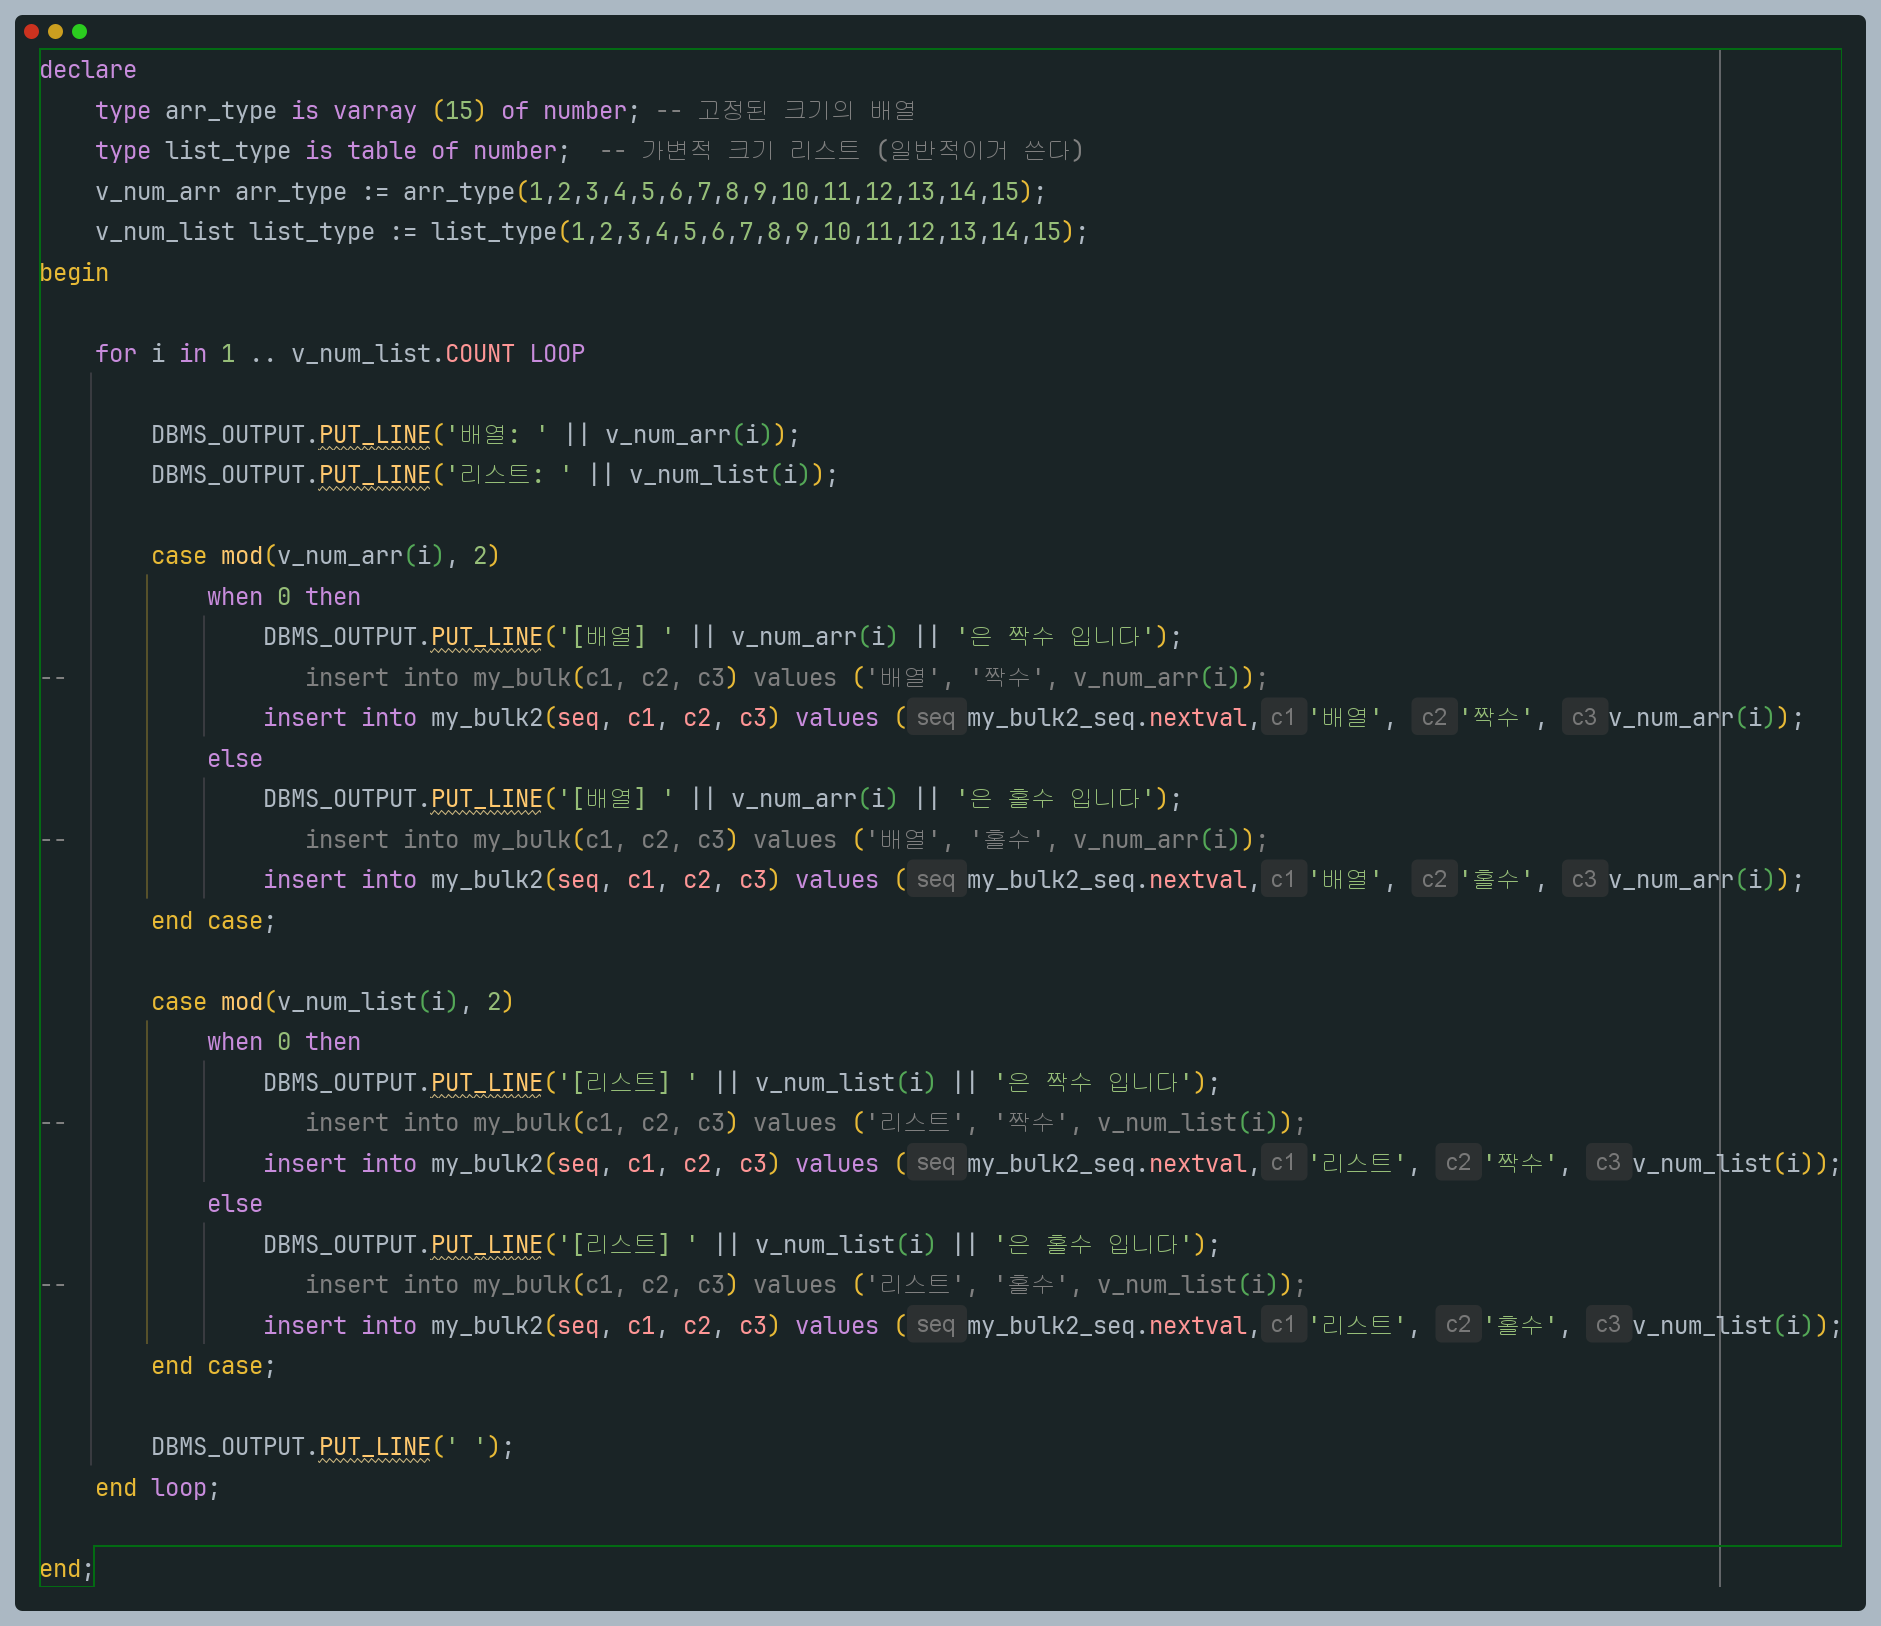The width and height of the screenshot is (1881, 1626).
Task: Click 'v_num_arr' variable declaration
Action: 158,192
